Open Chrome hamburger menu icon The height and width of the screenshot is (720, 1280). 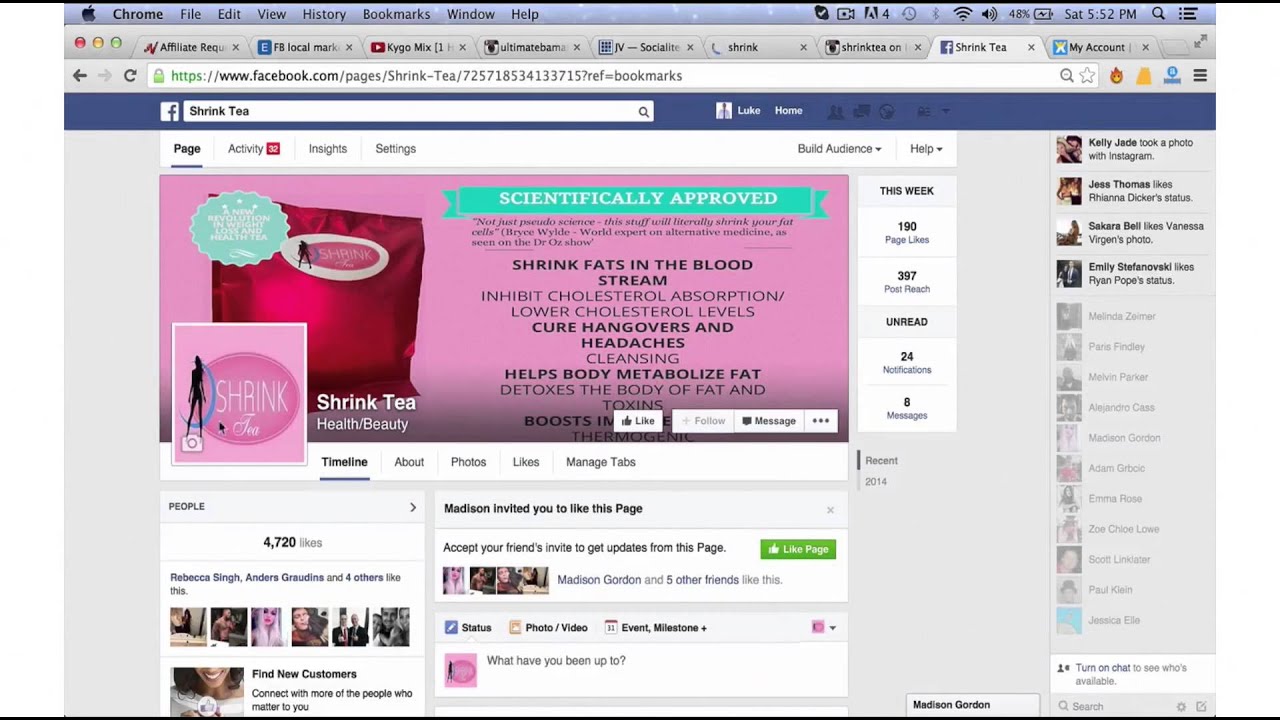pos(1200,76)
